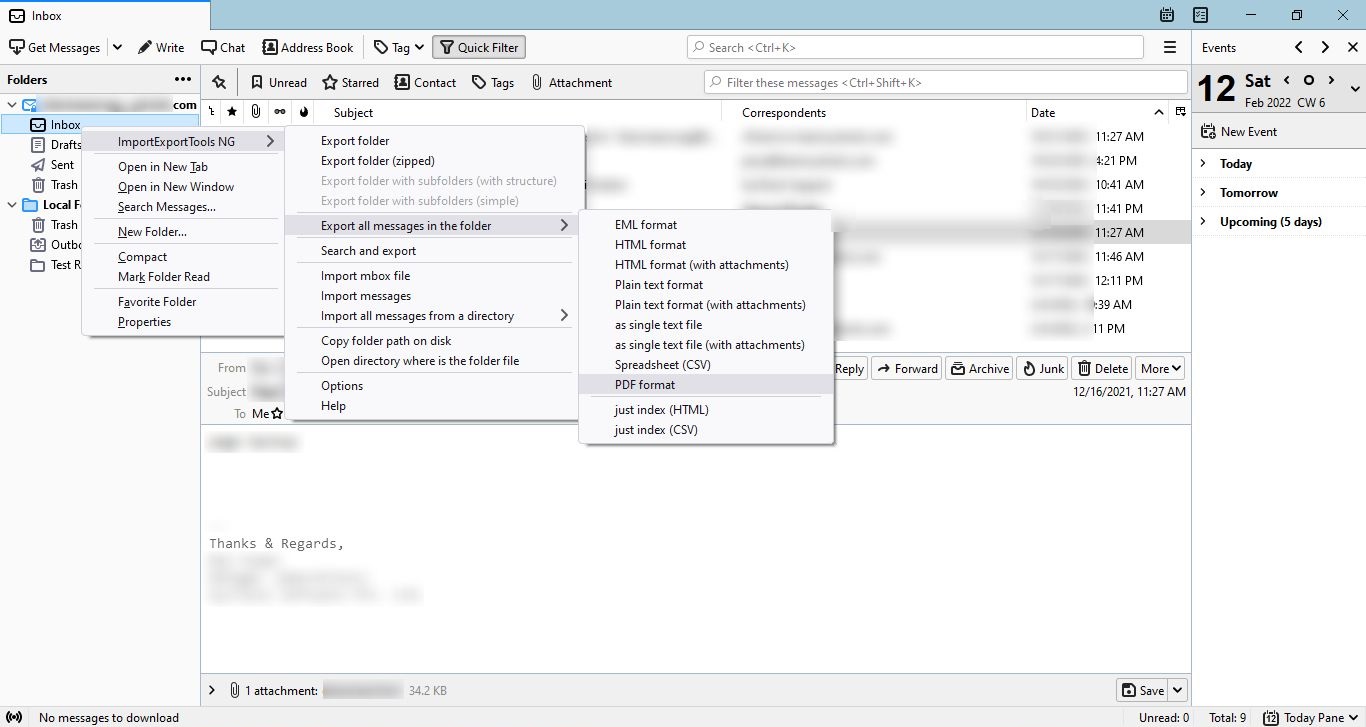This screenshot has height=727, width=1366.
Task: Create a New Event
Action: point(1239,131)
